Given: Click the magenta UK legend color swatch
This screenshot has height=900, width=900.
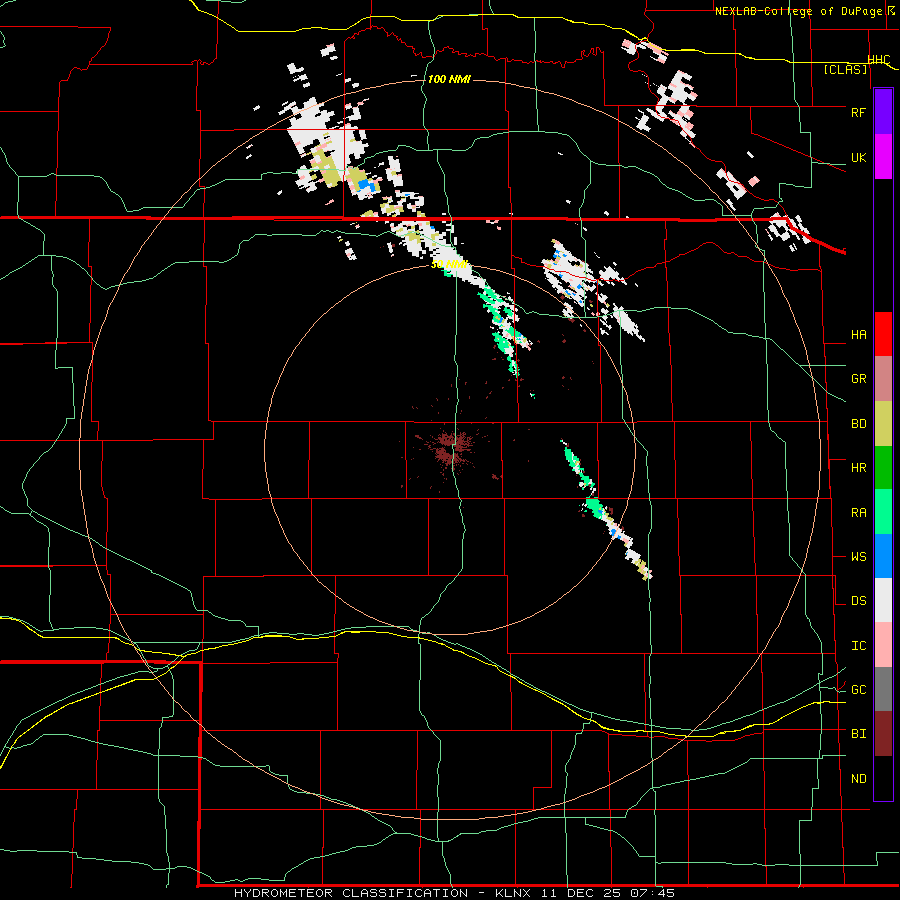Looking at the screenshot, I should tap(883, 157).
